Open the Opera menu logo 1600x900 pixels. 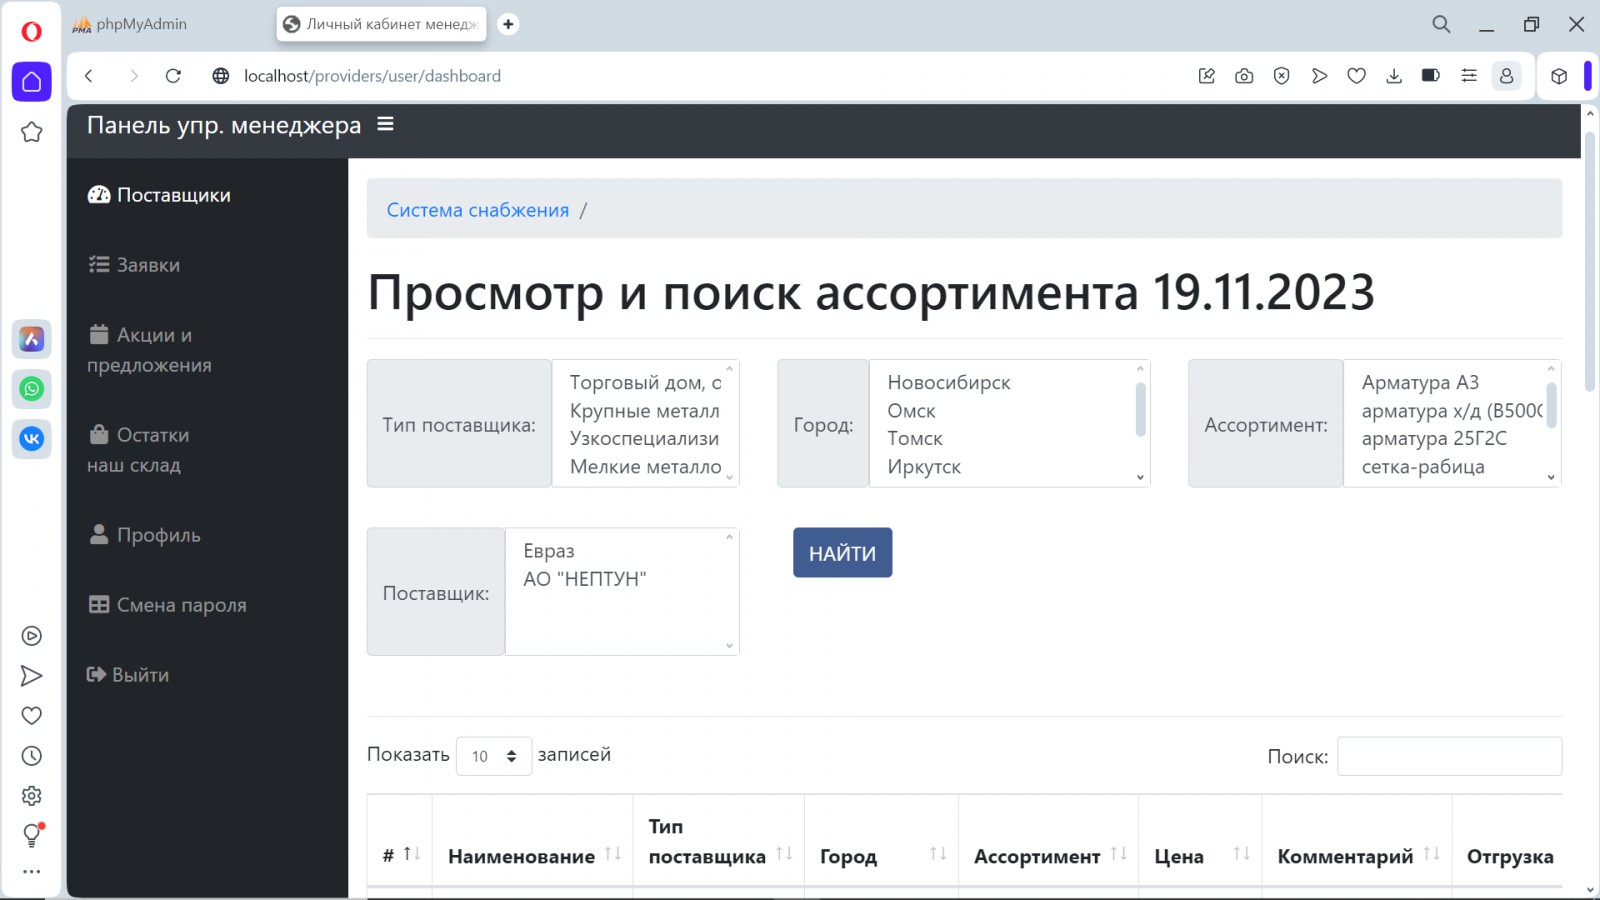click(x=31, y=31)
